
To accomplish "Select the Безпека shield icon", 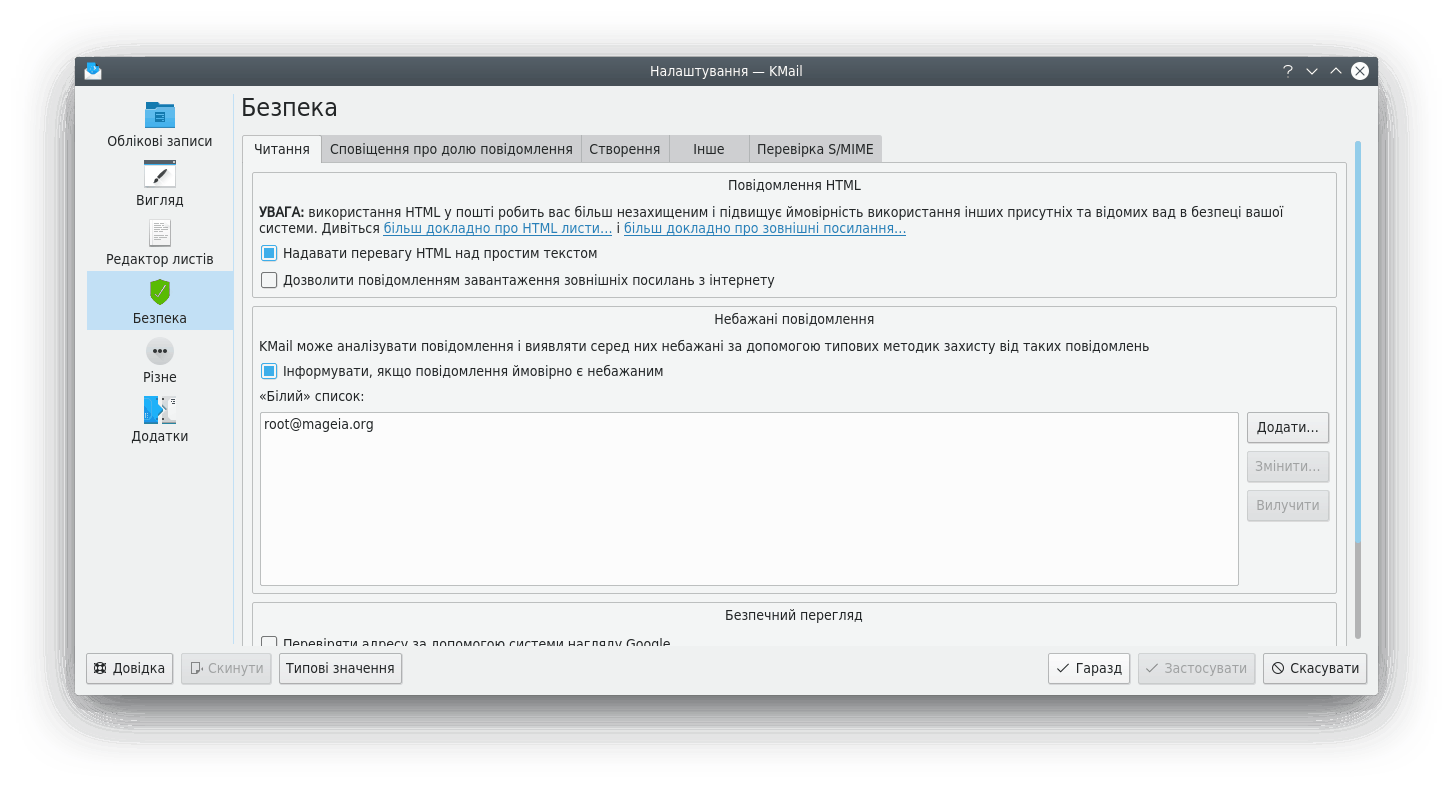I will coord(160,292).
